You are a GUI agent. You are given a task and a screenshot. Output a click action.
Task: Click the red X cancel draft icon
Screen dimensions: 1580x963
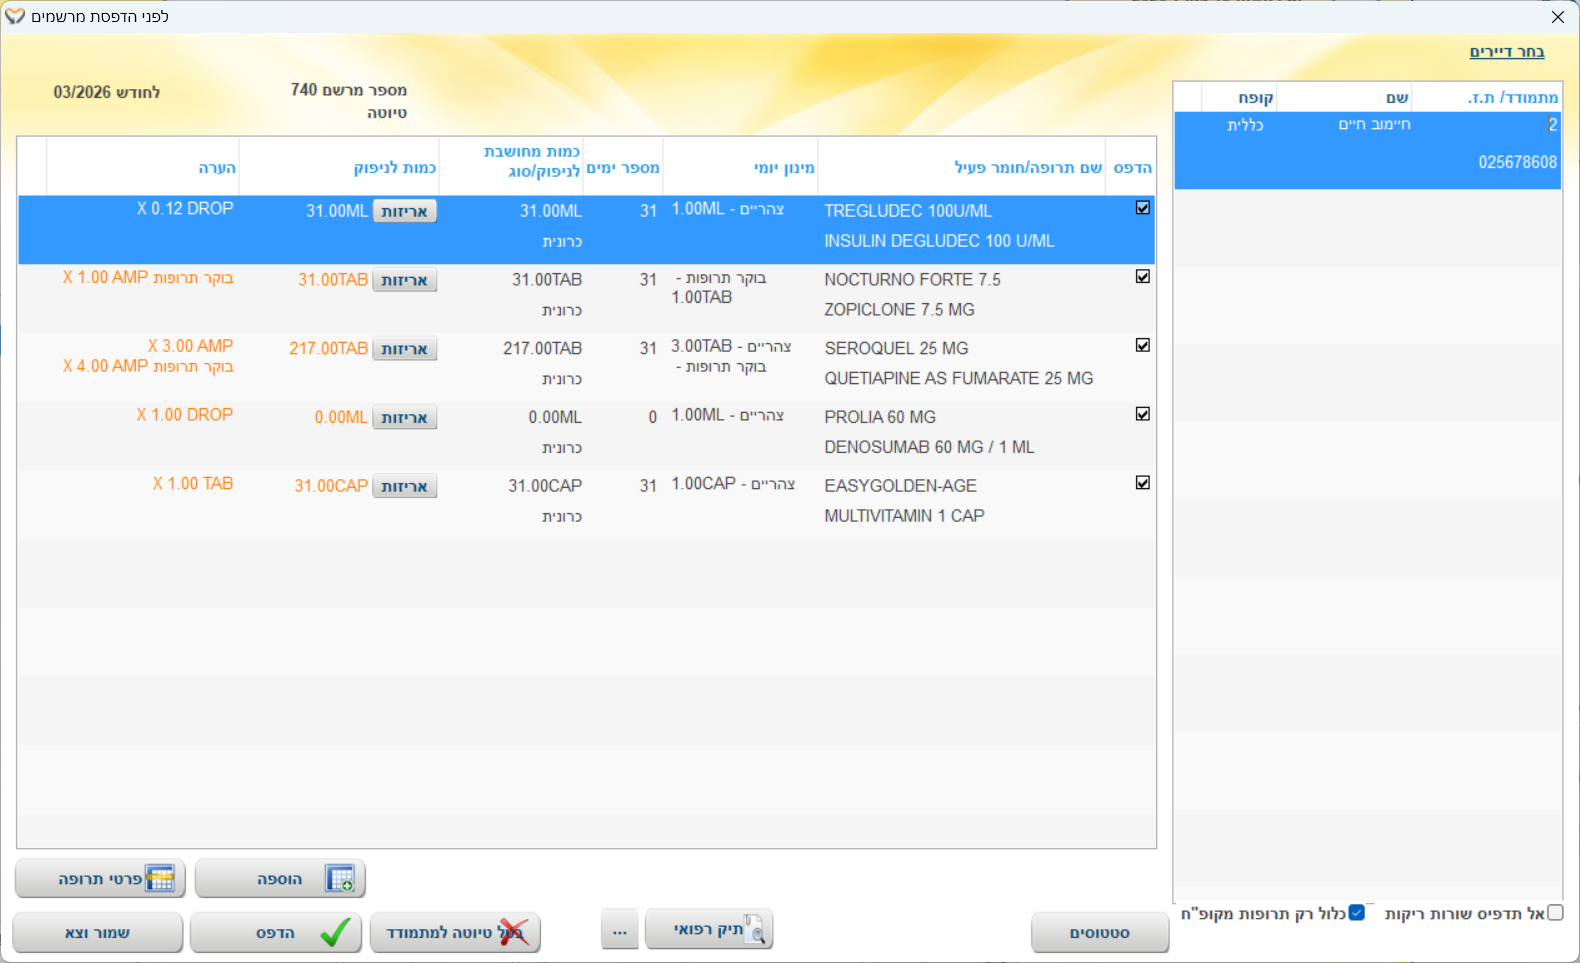[513, 932]
